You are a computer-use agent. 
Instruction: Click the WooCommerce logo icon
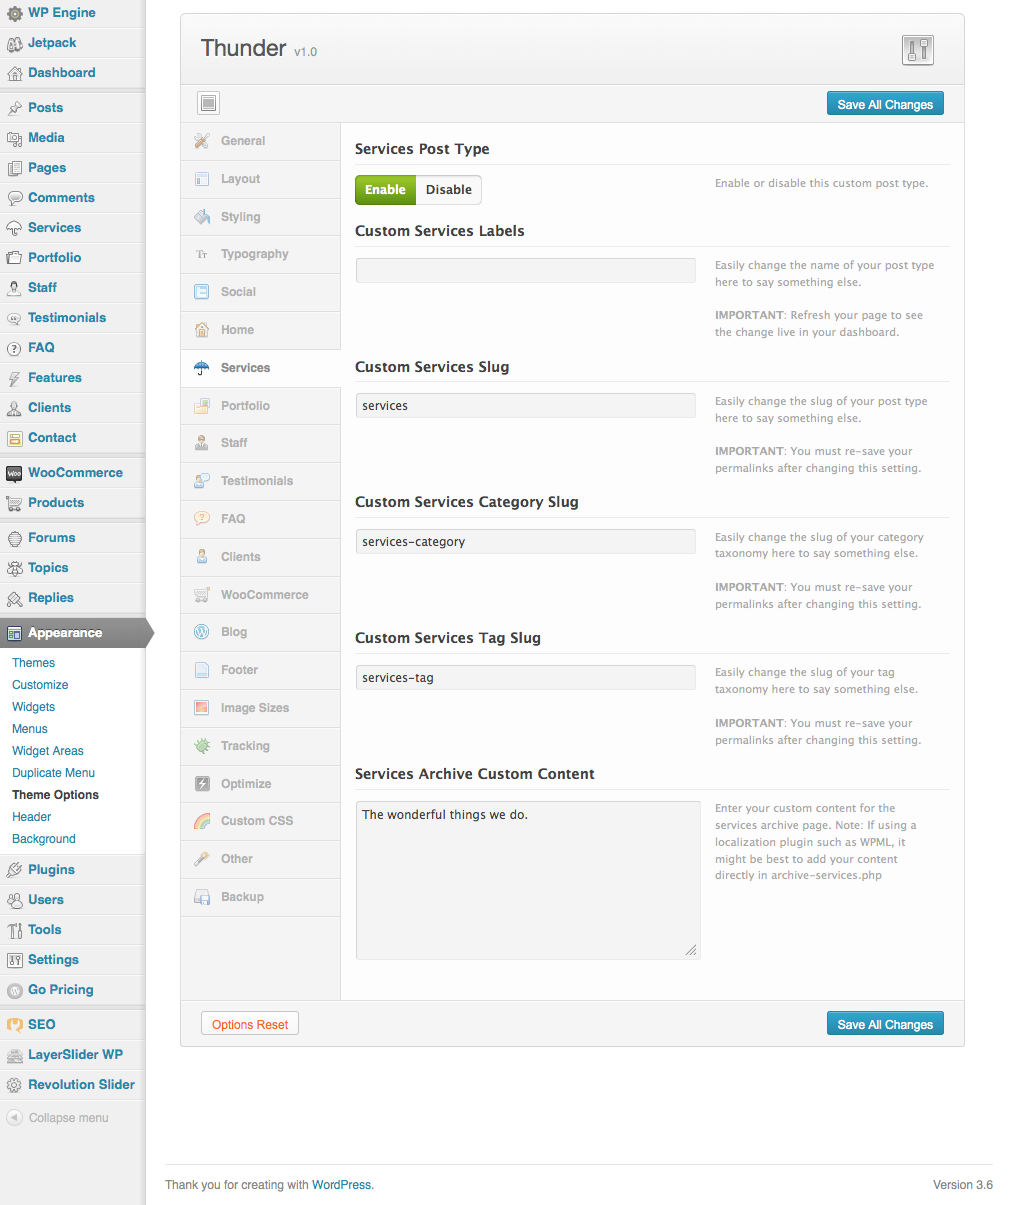(x=14, y=473)
